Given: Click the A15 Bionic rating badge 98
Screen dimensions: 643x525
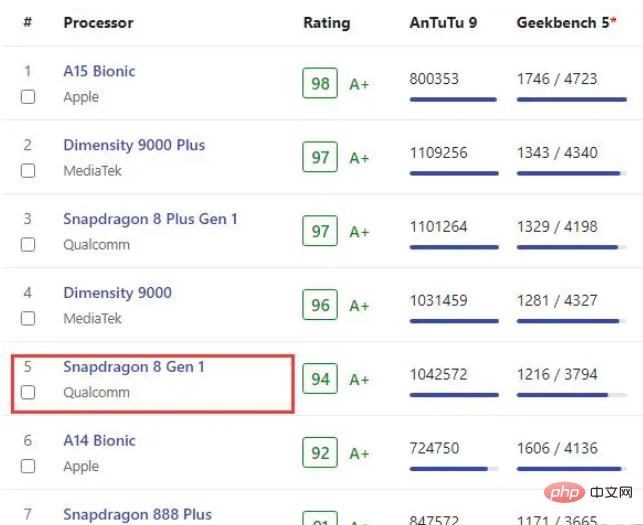Looking at the screenshot, I should [320, 84].
